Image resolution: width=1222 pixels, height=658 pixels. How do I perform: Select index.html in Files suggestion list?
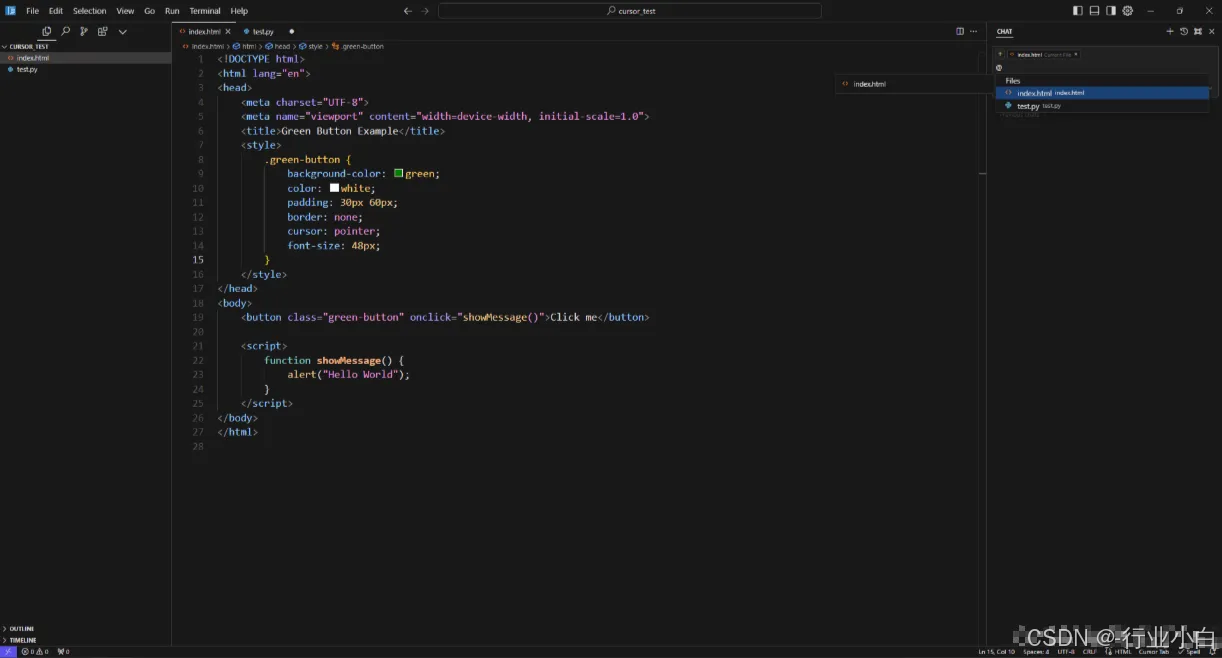pos(1102,93)
